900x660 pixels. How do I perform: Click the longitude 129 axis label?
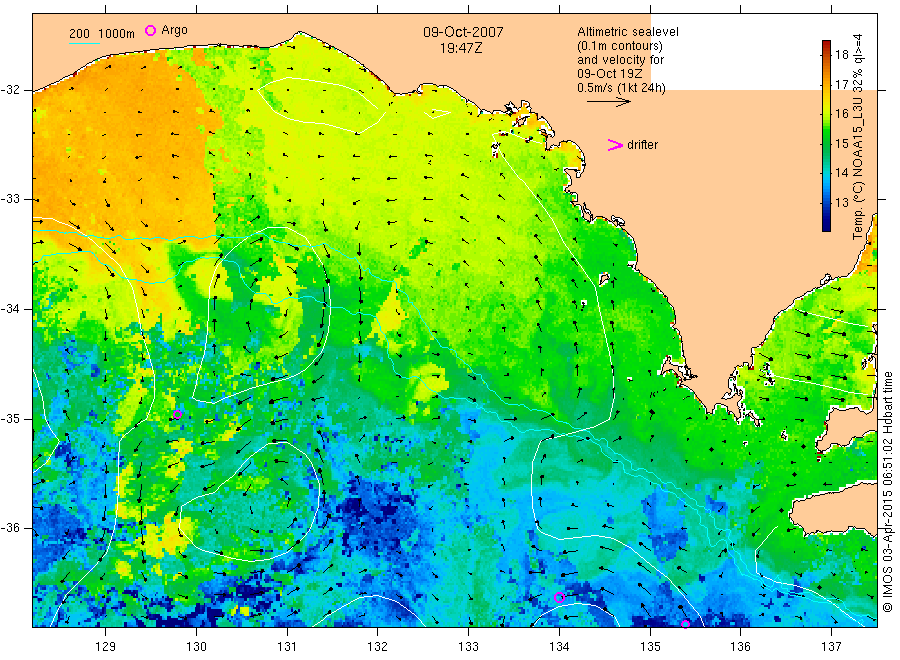[x=106, y=647]
